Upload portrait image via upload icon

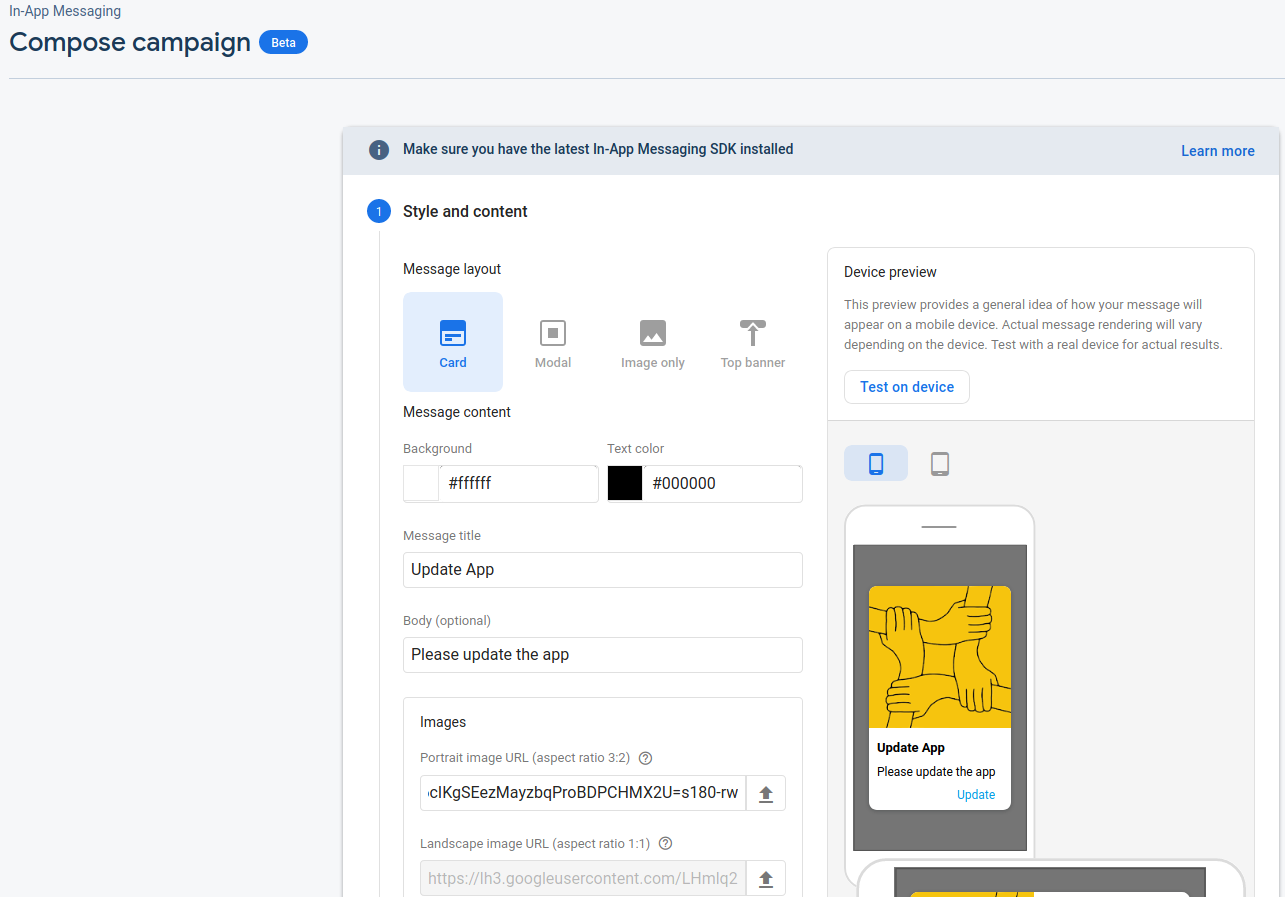pos(766,793)
